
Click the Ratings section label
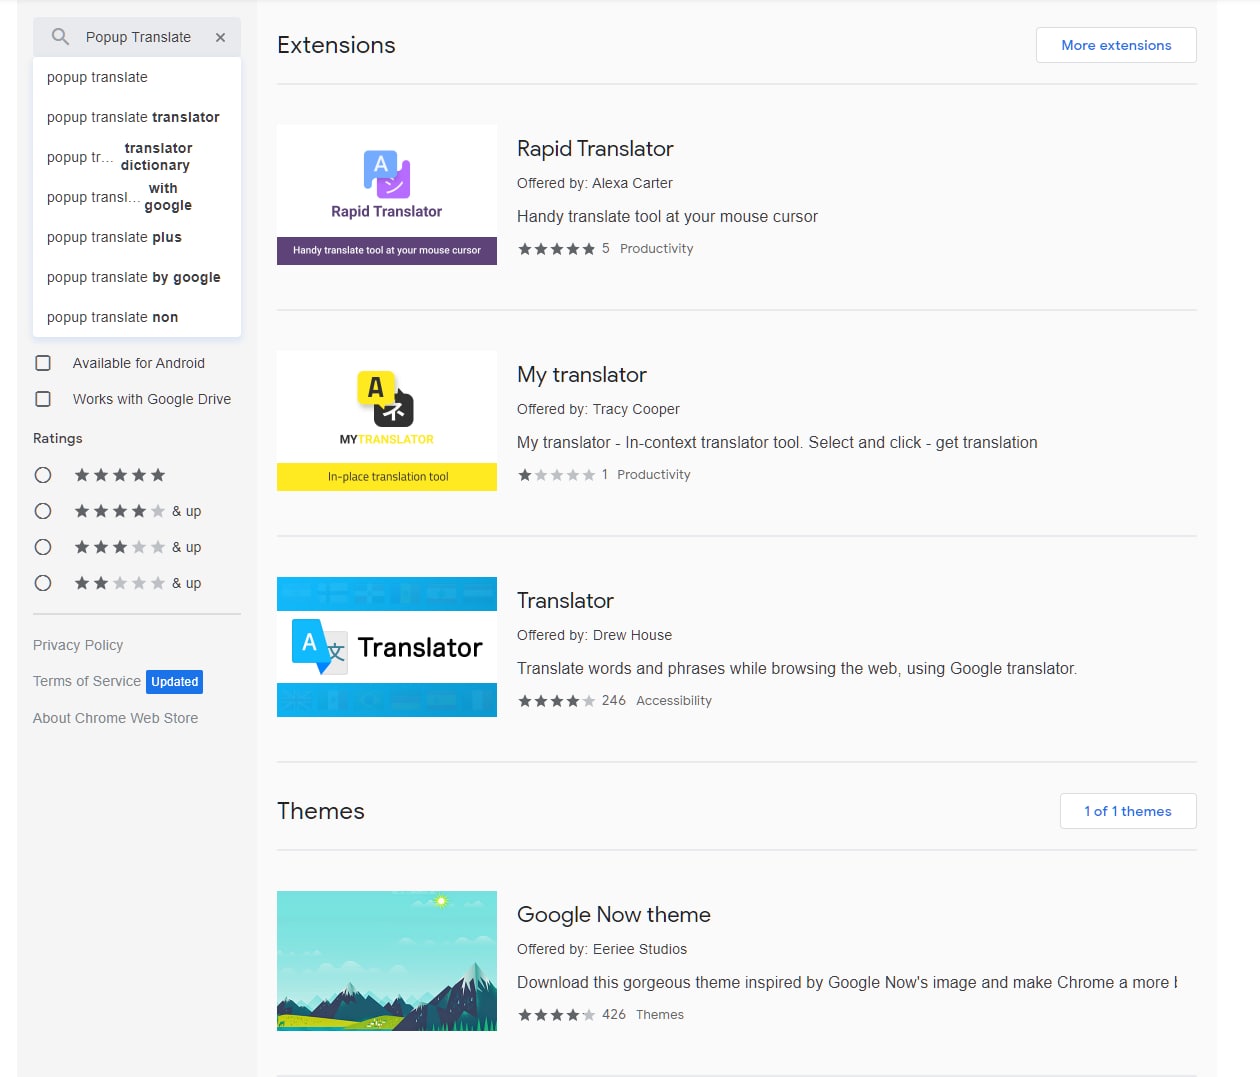tap(58, 438)
